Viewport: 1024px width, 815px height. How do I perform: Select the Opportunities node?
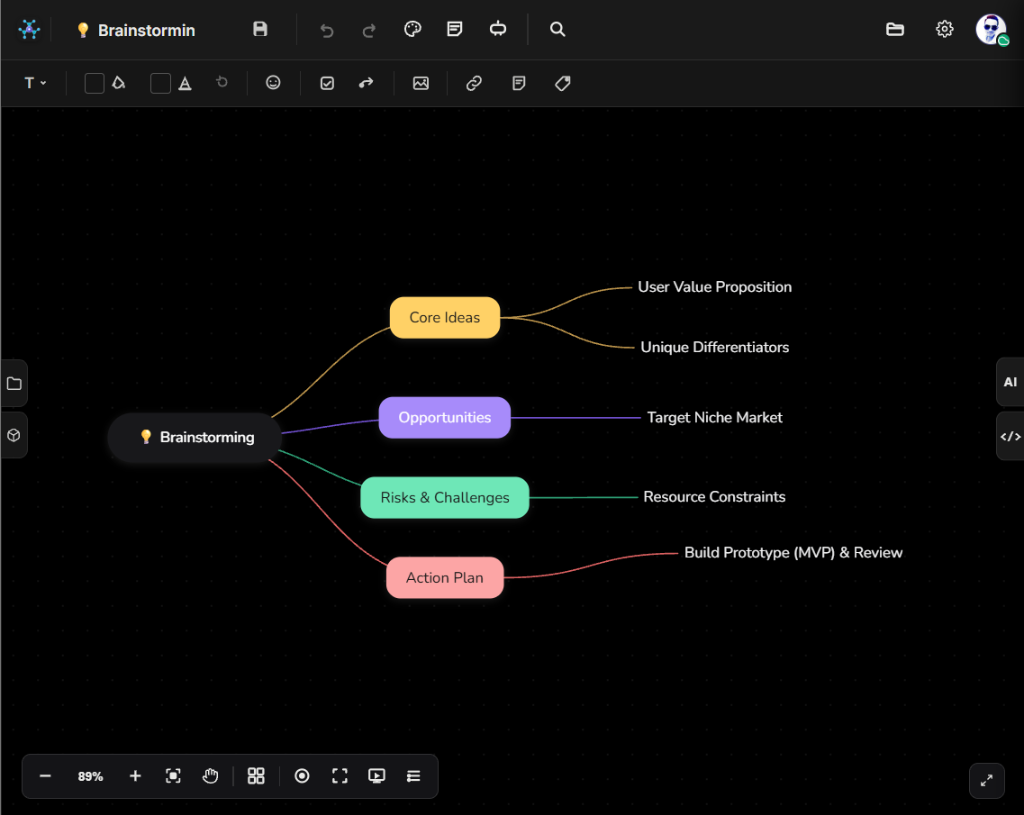tap(445, 417)
